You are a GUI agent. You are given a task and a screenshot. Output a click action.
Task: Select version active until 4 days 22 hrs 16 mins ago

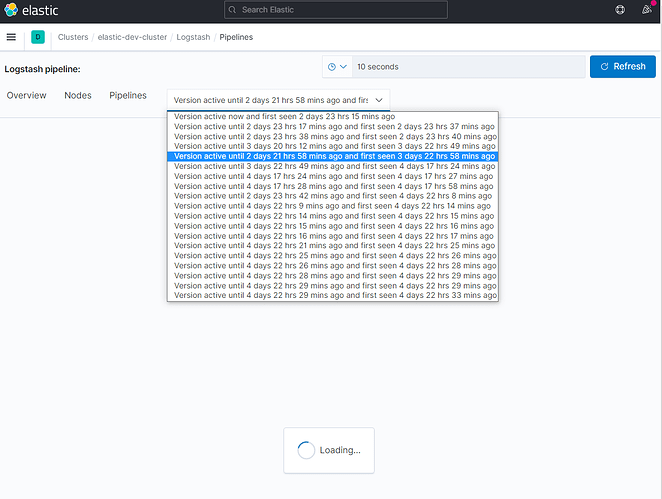click(x=333, y=236)
